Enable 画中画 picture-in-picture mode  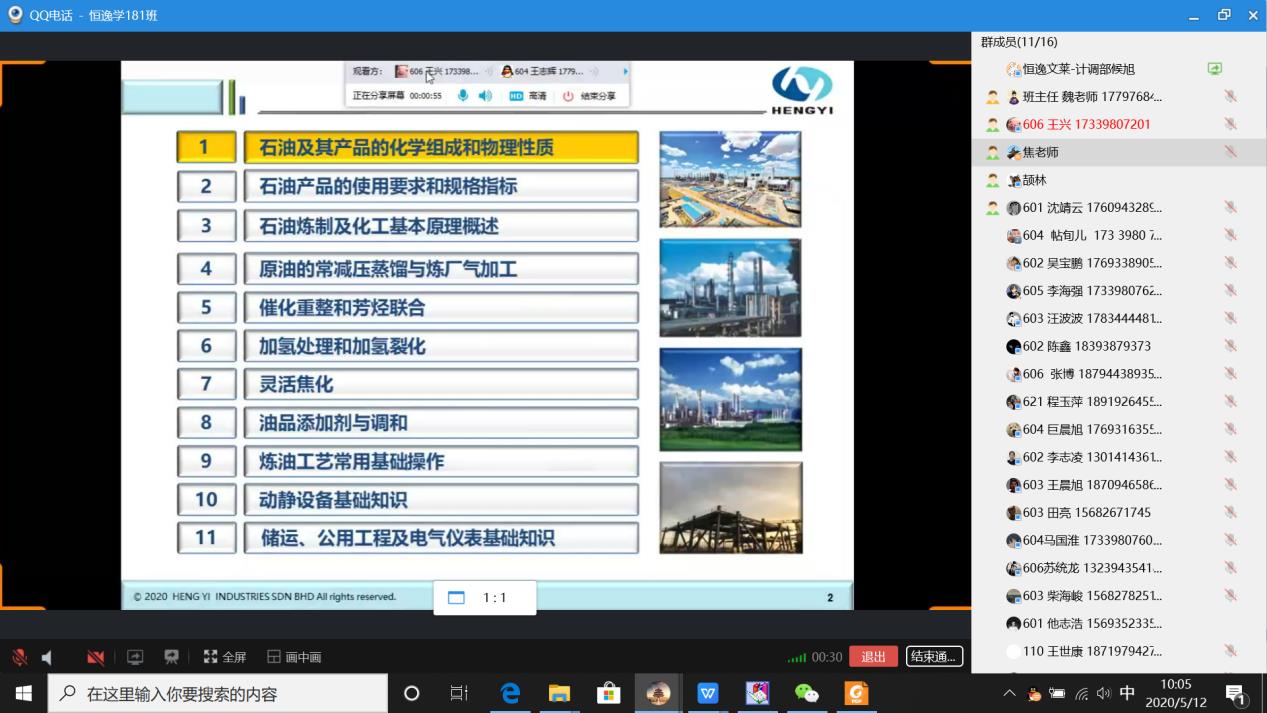tap(294, 657)
